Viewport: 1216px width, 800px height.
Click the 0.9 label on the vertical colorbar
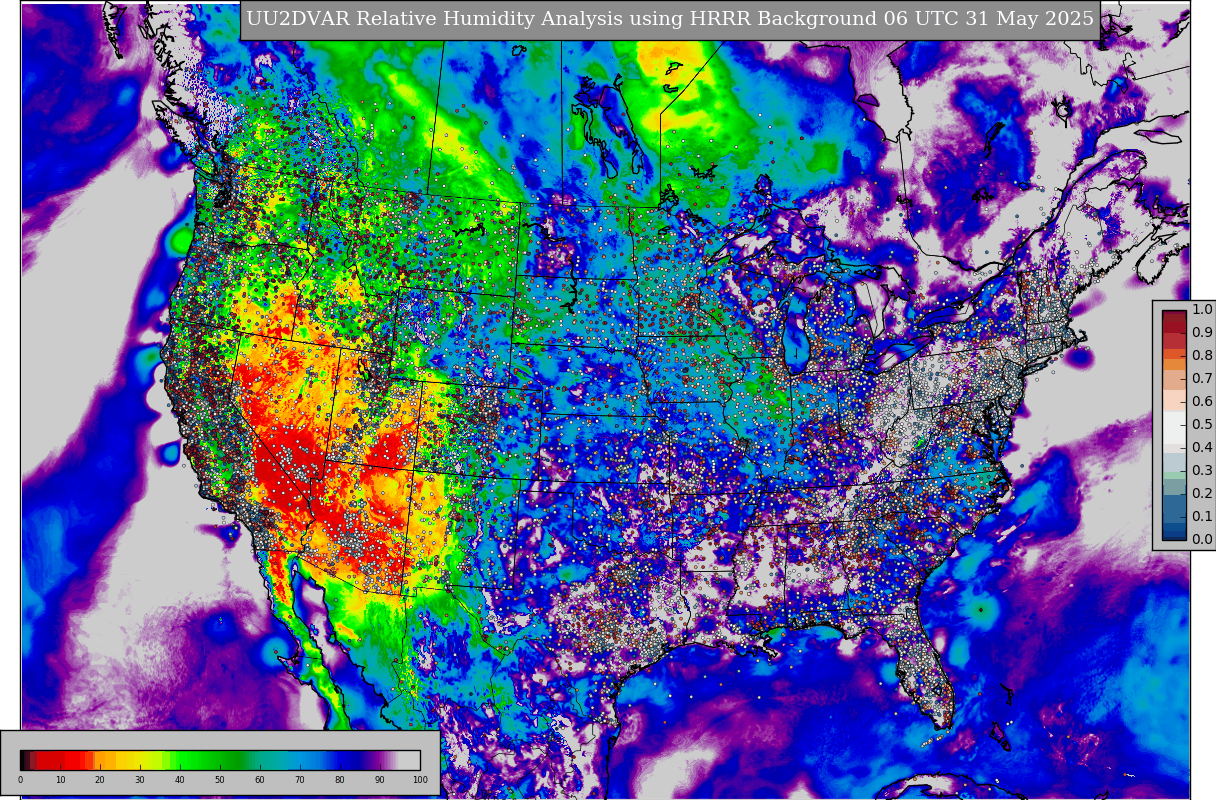point(1202,333)
